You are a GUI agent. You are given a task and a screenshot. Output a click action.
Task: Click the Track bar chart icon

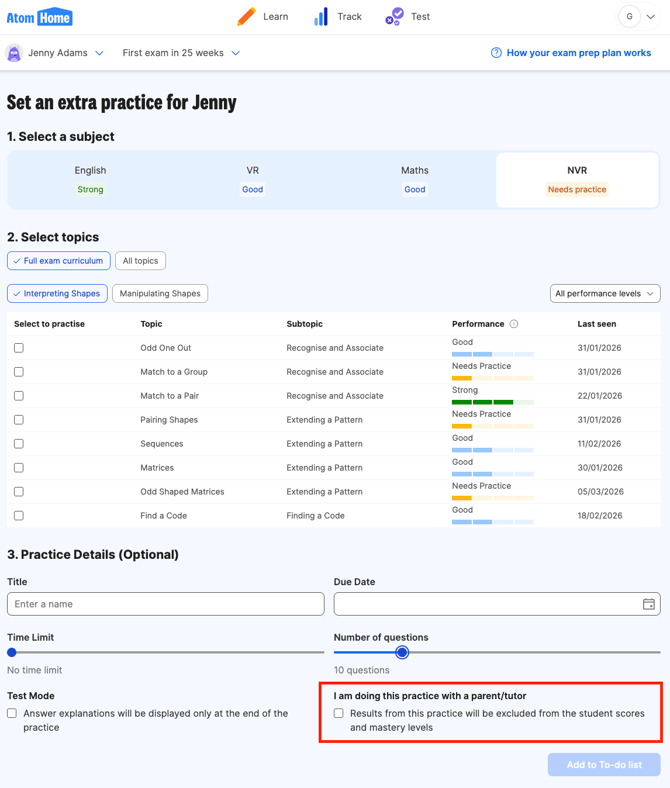(x=321, y=17)
